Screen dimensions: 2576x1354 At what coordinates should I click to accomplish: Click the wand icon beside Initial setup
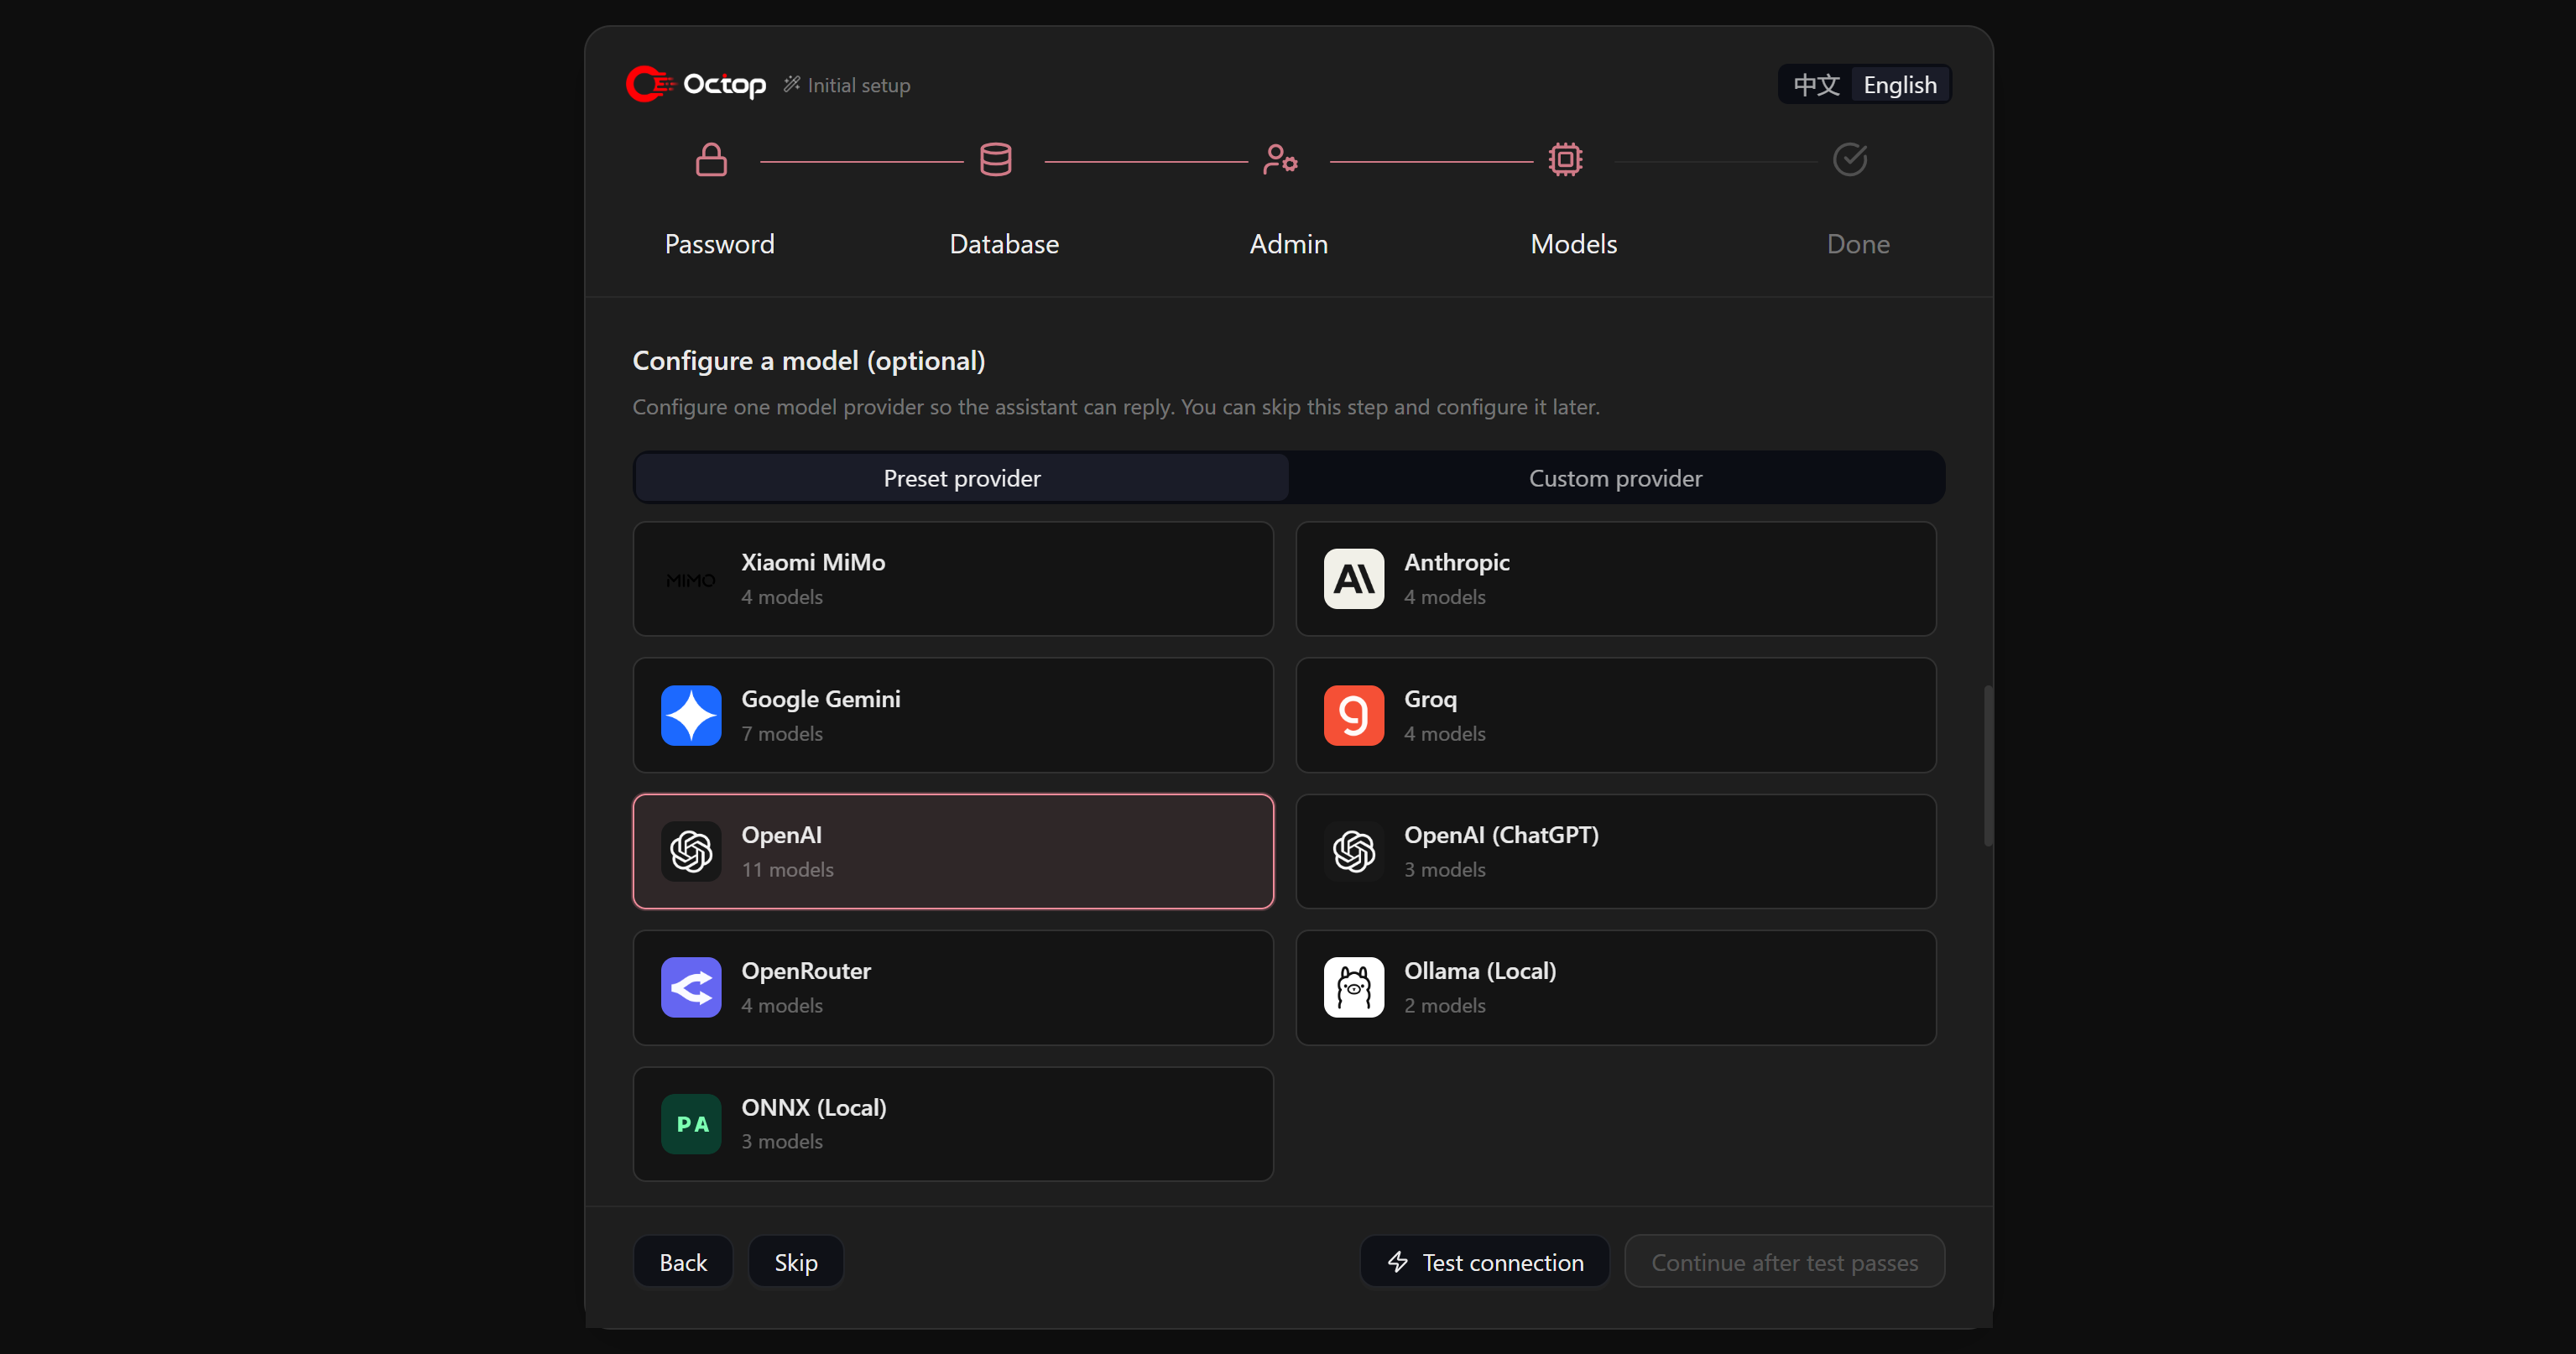point(792,84)
